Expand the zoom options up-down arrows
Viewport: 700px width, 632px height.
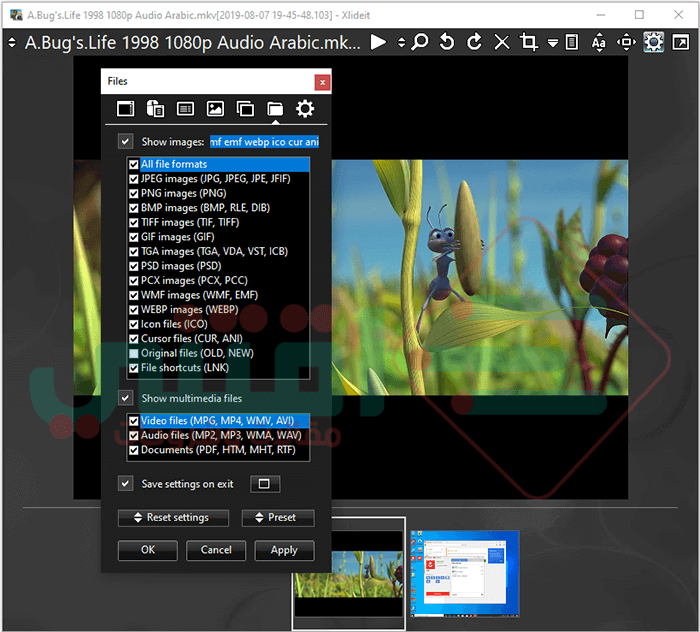(x=401, y=43)
